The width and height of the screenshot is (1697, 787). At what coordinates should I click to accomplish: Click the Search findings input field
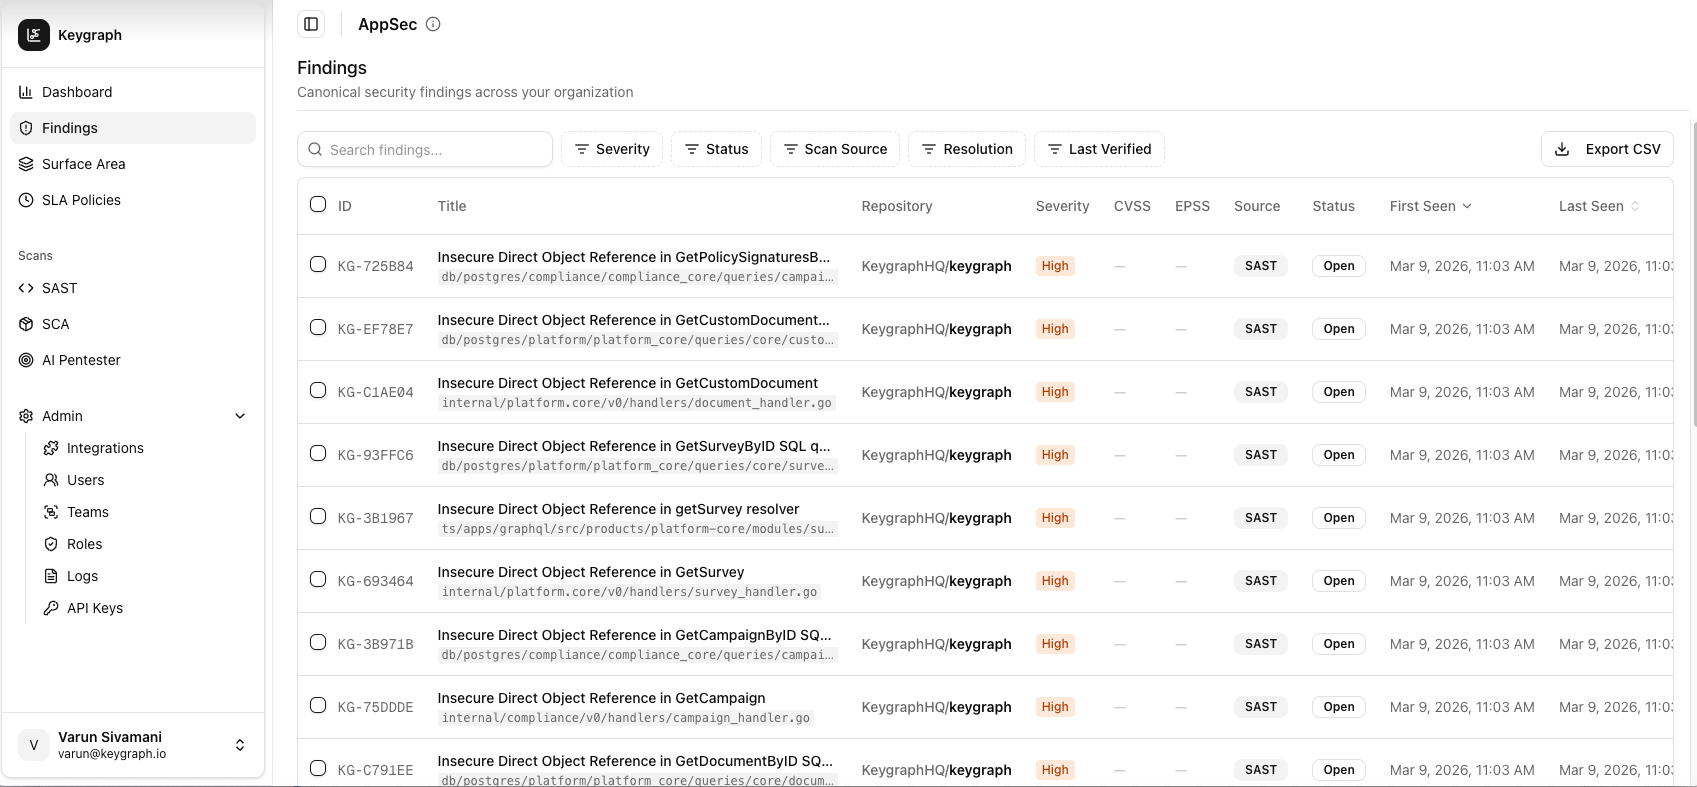coord(425,149)
